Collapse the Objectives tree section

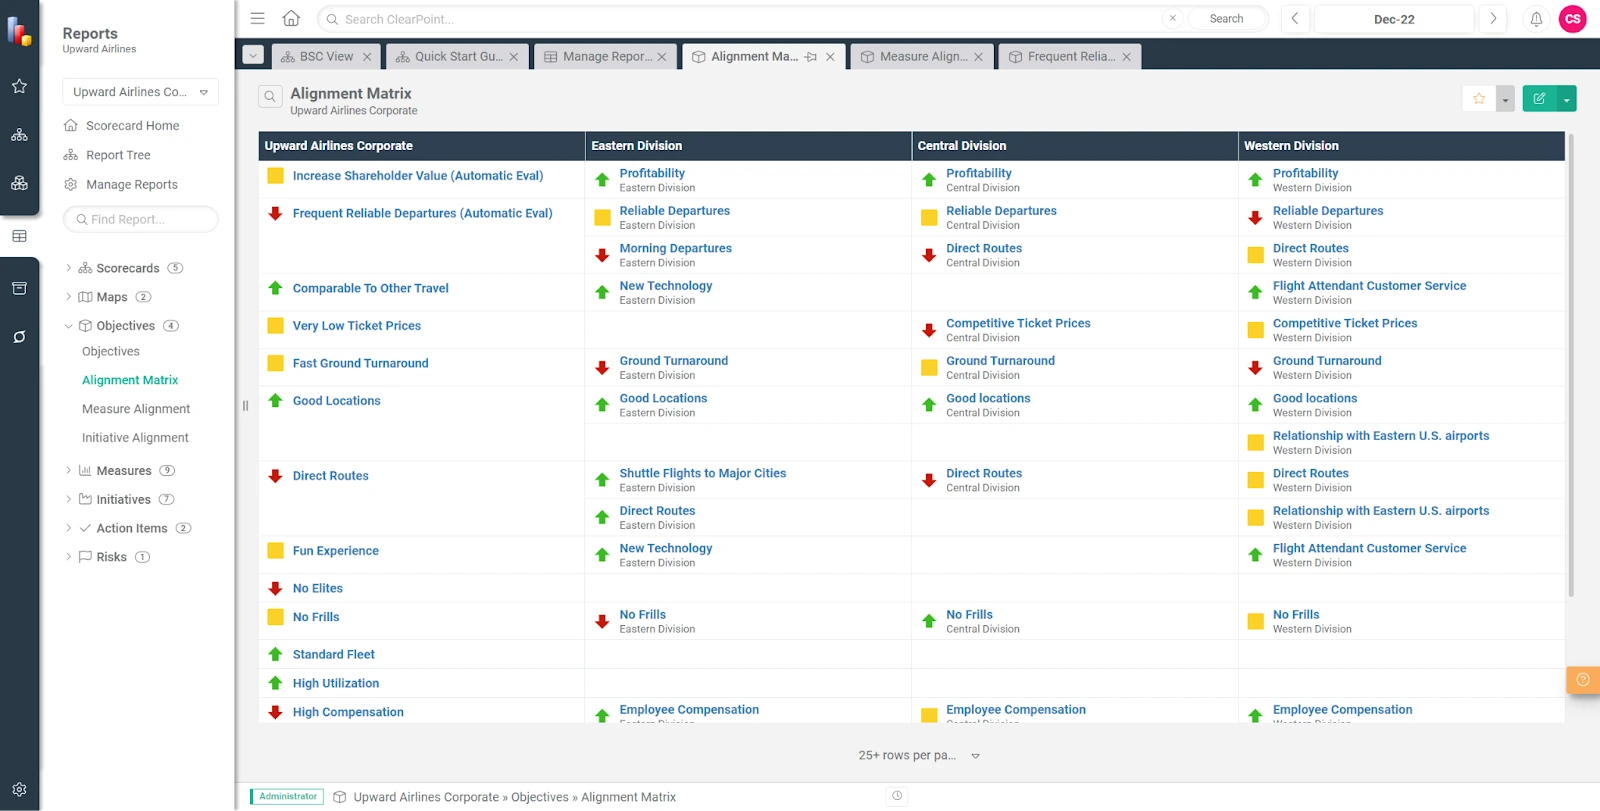click(x=68, y=326)
